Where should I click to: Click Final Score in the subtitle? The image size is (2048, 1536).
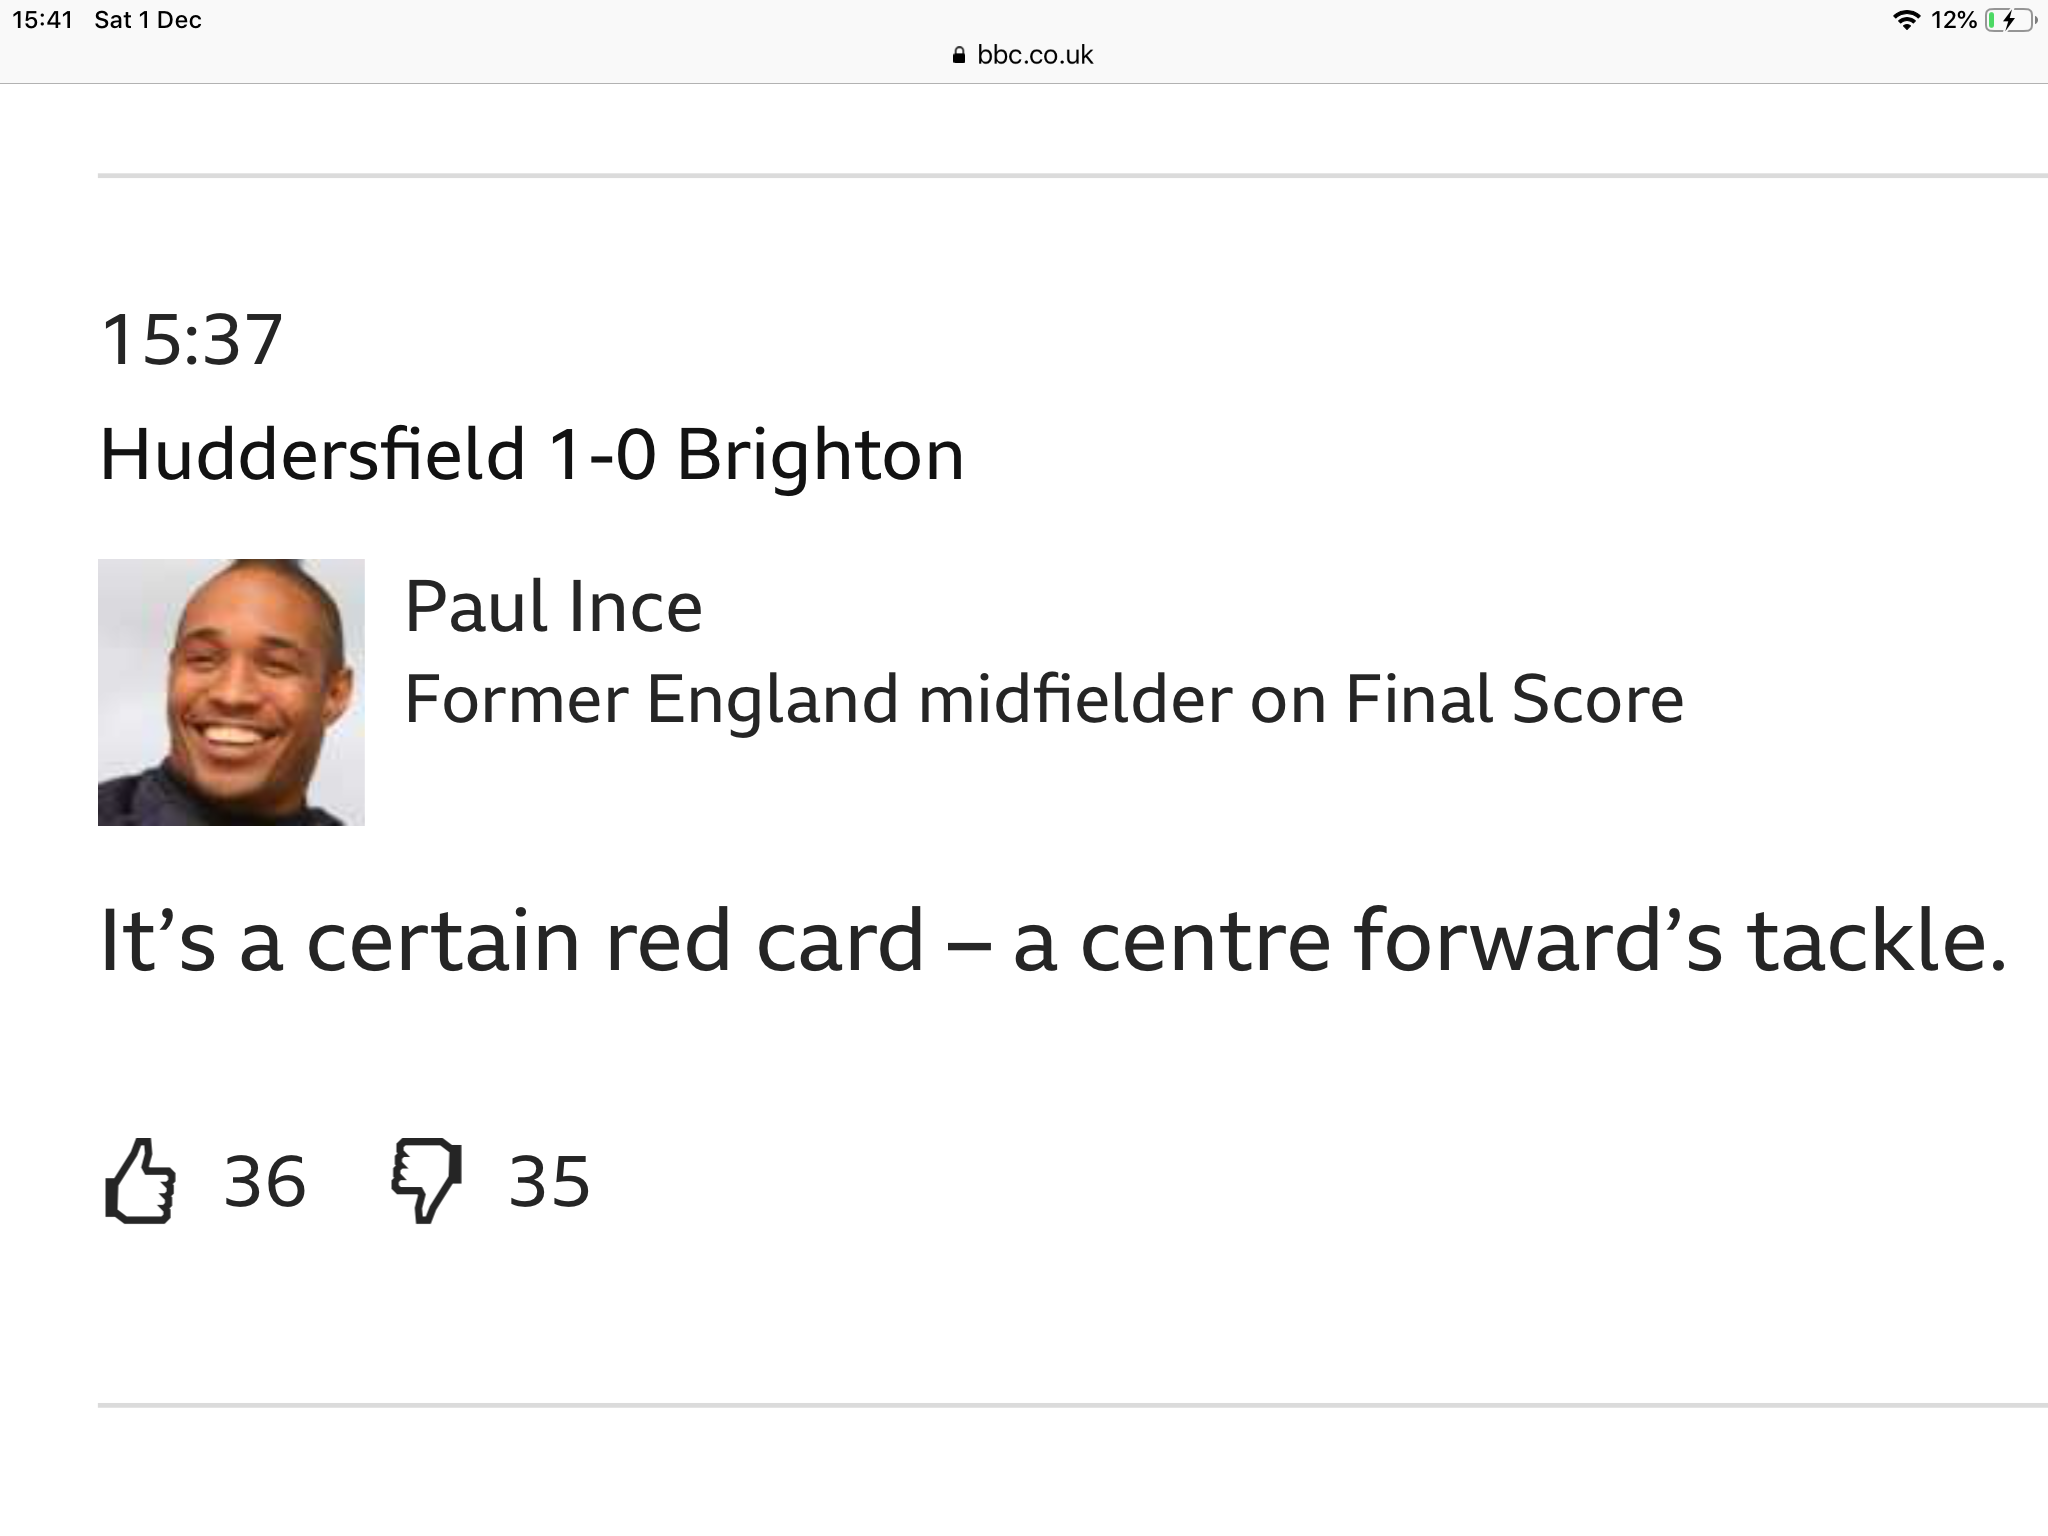point(1515,698)
